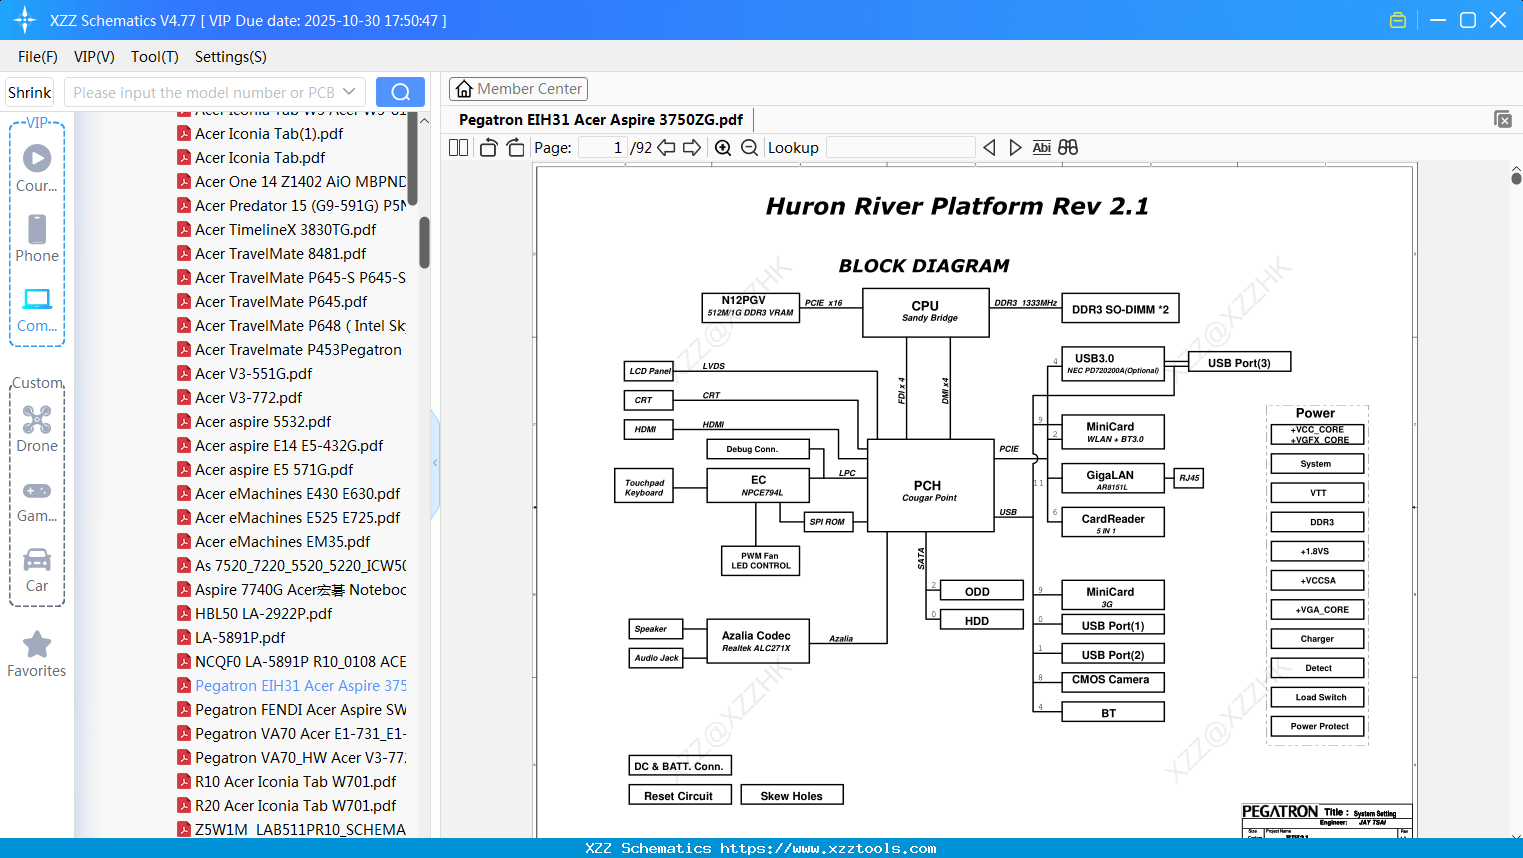Expand model number dropdown arrow
The image size is (1523, 858).
pos(349,92)
